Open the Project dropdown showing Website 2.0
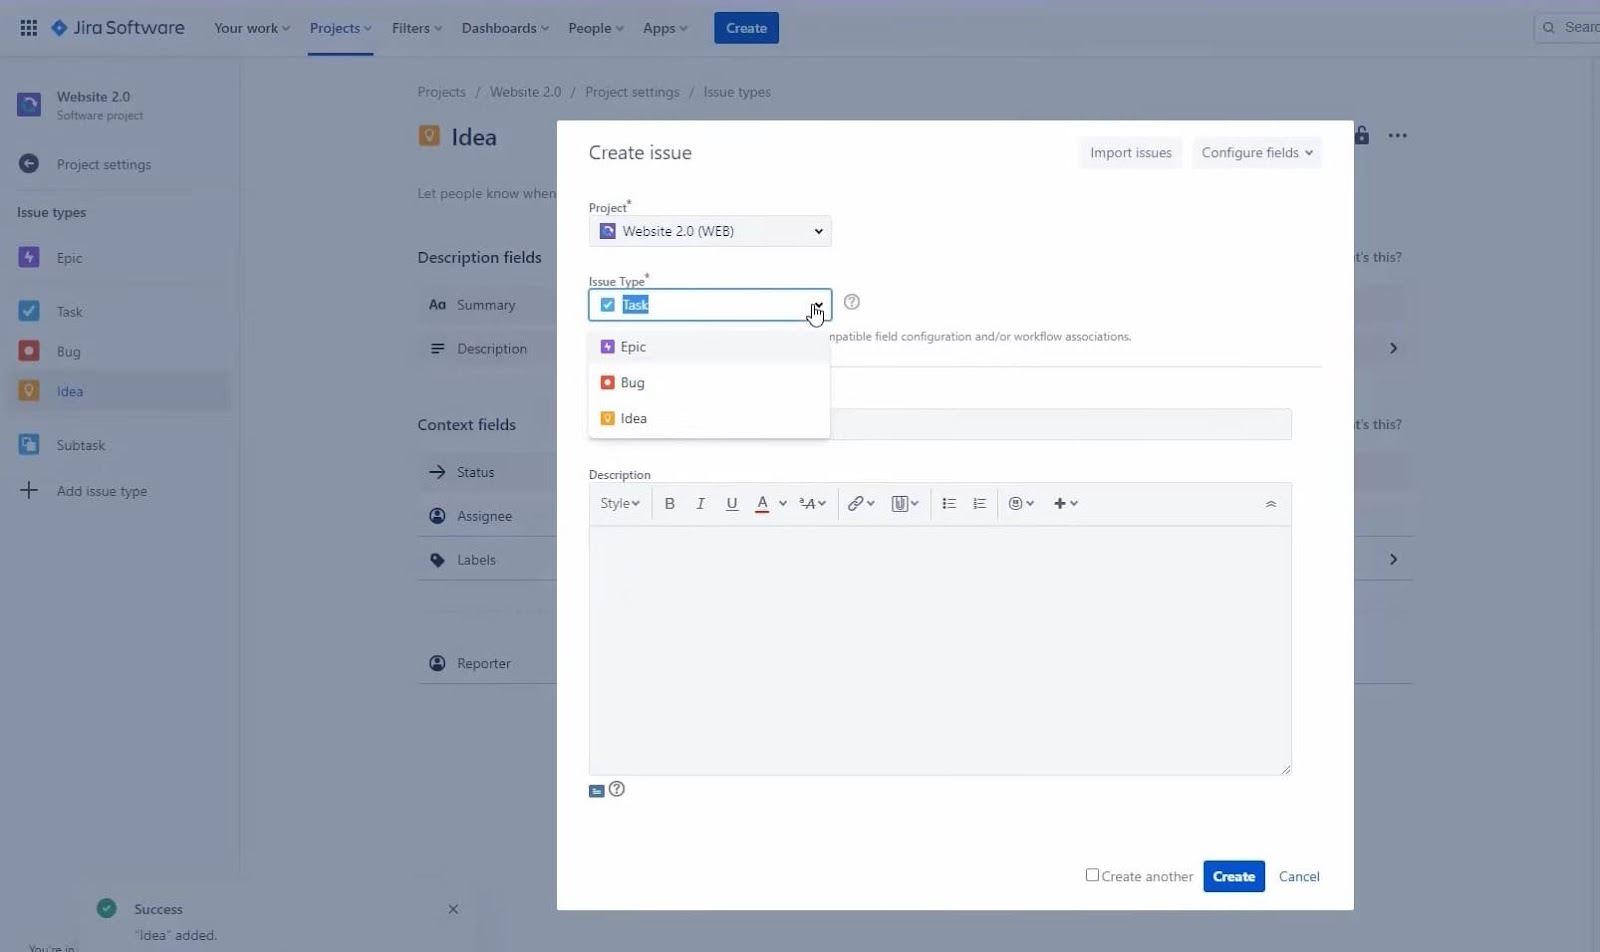Screen dimensions: 1600x952 tap(709, 231)
